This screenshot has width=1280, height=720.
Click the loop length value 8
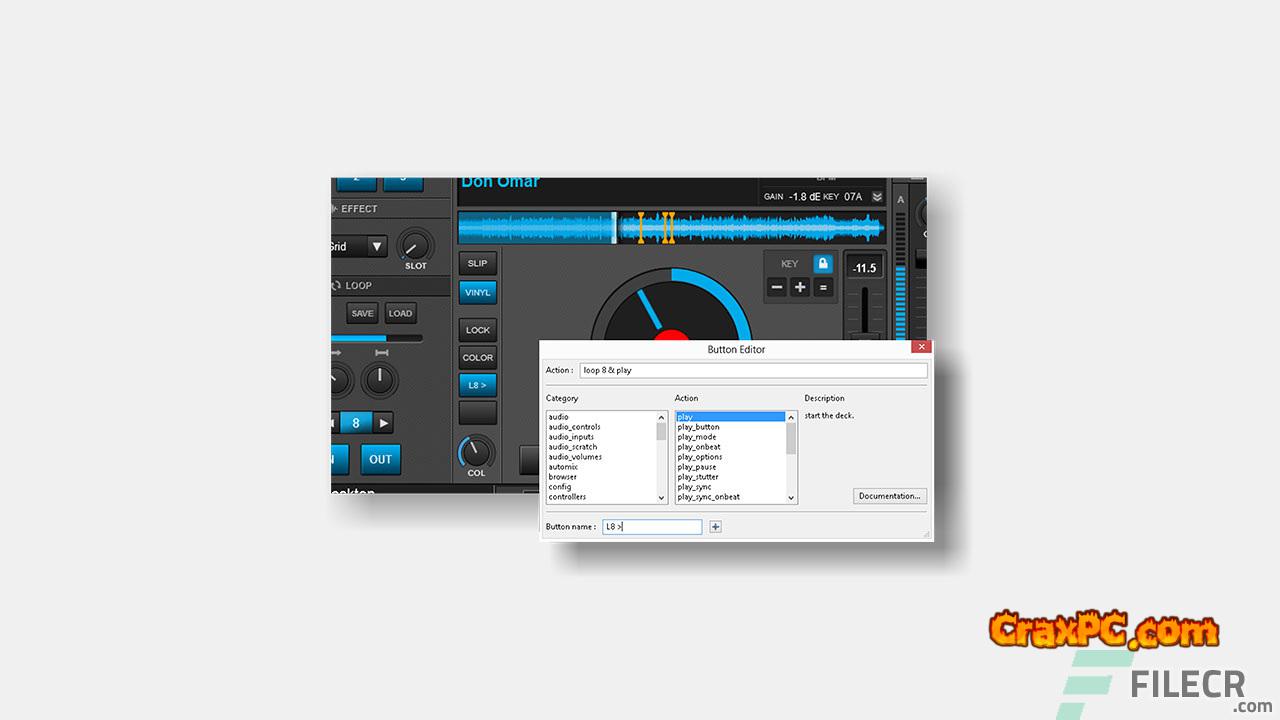point(356,423)
